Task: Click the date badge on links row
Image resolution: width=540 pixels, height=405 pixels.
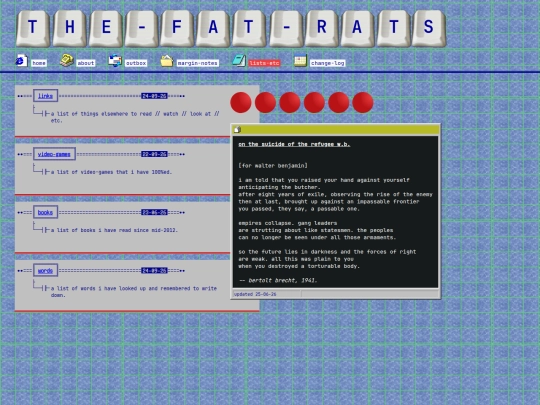Action: coord(154,96)
